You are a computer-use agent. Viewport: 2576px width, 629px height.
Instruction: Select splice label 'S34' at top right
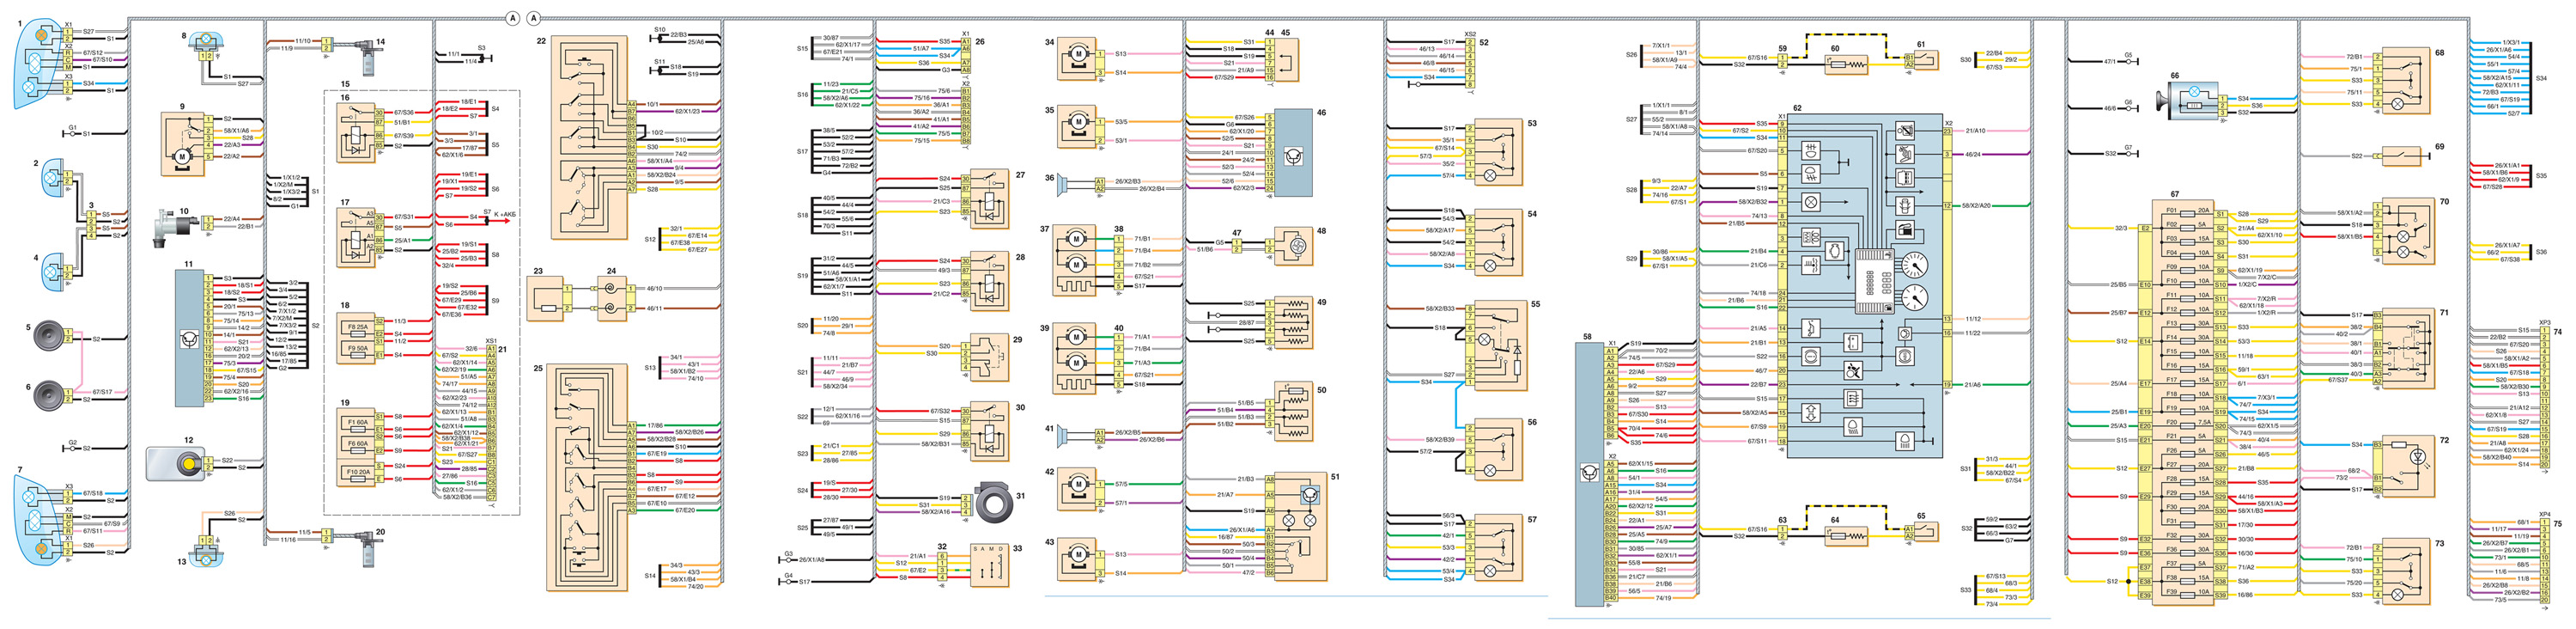coord(2541,78)
